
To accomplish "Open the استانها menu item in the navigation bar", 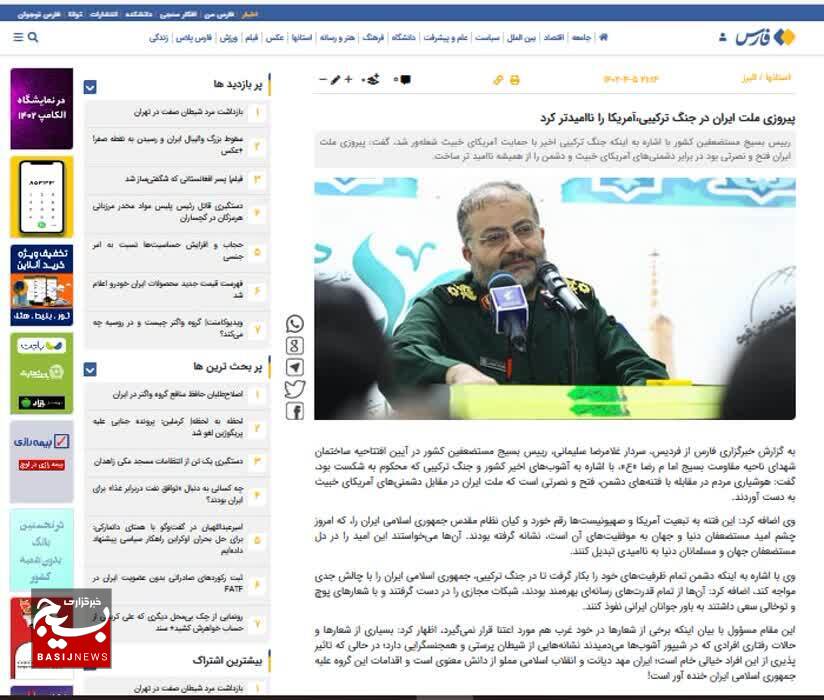I will (302, 37).
